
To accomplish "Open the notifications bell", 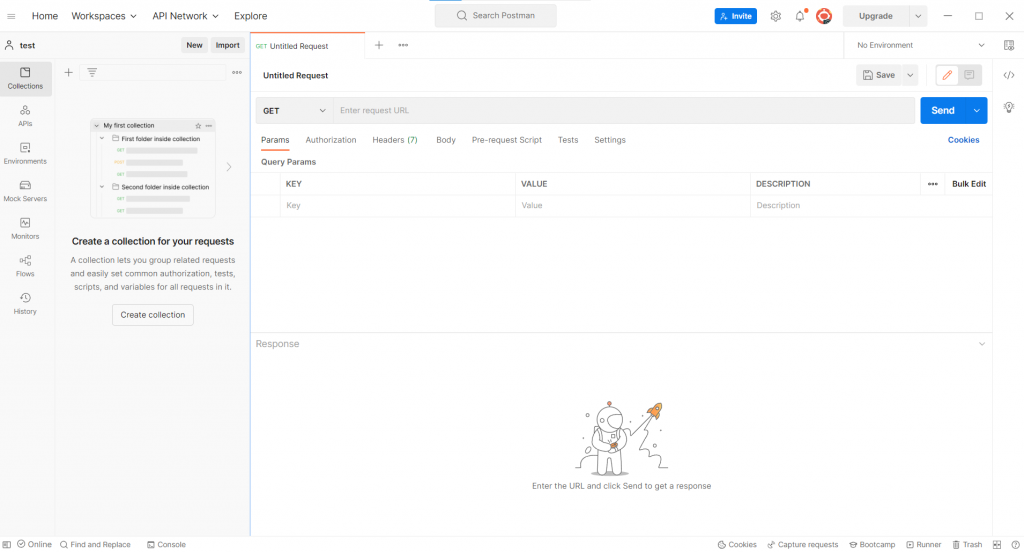I will [x=800, y=16].
